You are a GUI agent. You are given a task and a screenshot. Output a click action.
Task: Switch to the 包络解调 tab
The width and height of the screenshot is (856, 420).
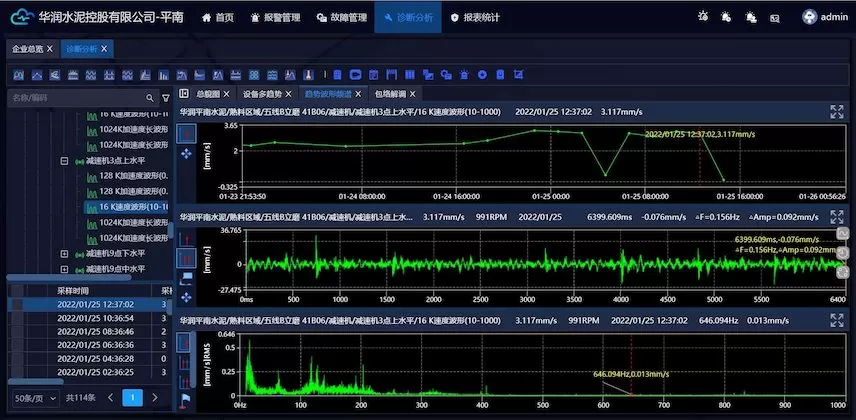[x=390, y=94]
